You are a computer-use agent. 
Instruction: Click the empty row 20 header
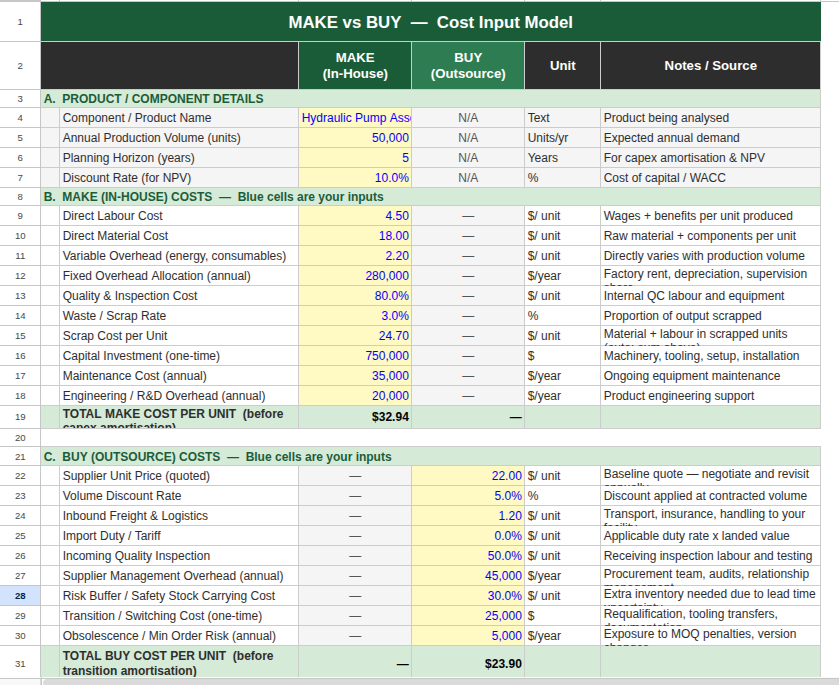click(x=20, y=438)
